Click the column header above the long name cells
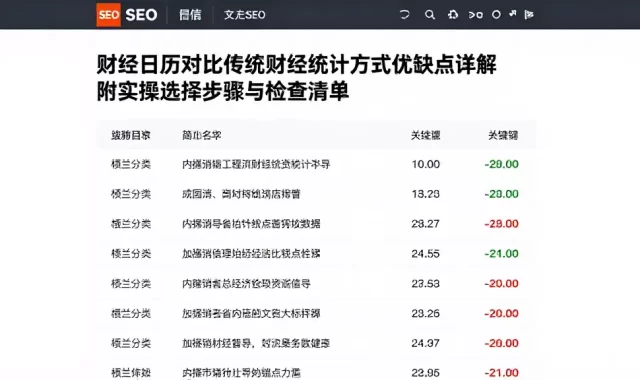The height and width of the screenshot is (380, 640). 202,135
